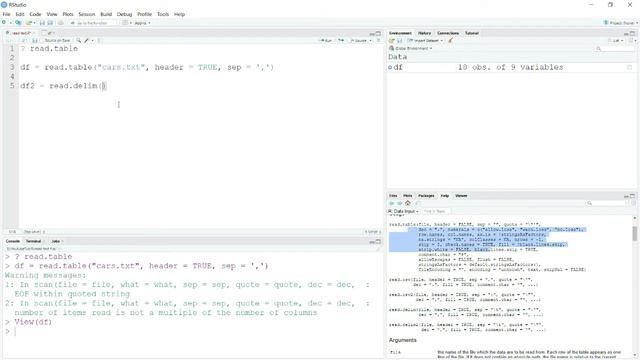The width and height of the screenshot is (640, 360).
Task: Open the Session menu
Action: point(87,14)
